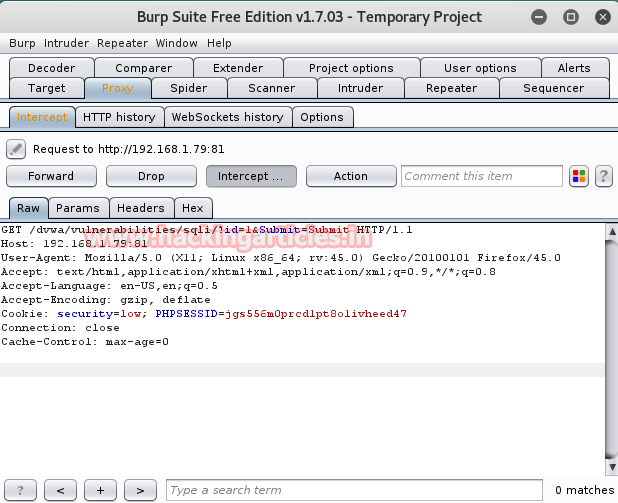The height and width of the screenshot is (503, 618).
Task: Open the Action dropdown menu
Action: 351,176
